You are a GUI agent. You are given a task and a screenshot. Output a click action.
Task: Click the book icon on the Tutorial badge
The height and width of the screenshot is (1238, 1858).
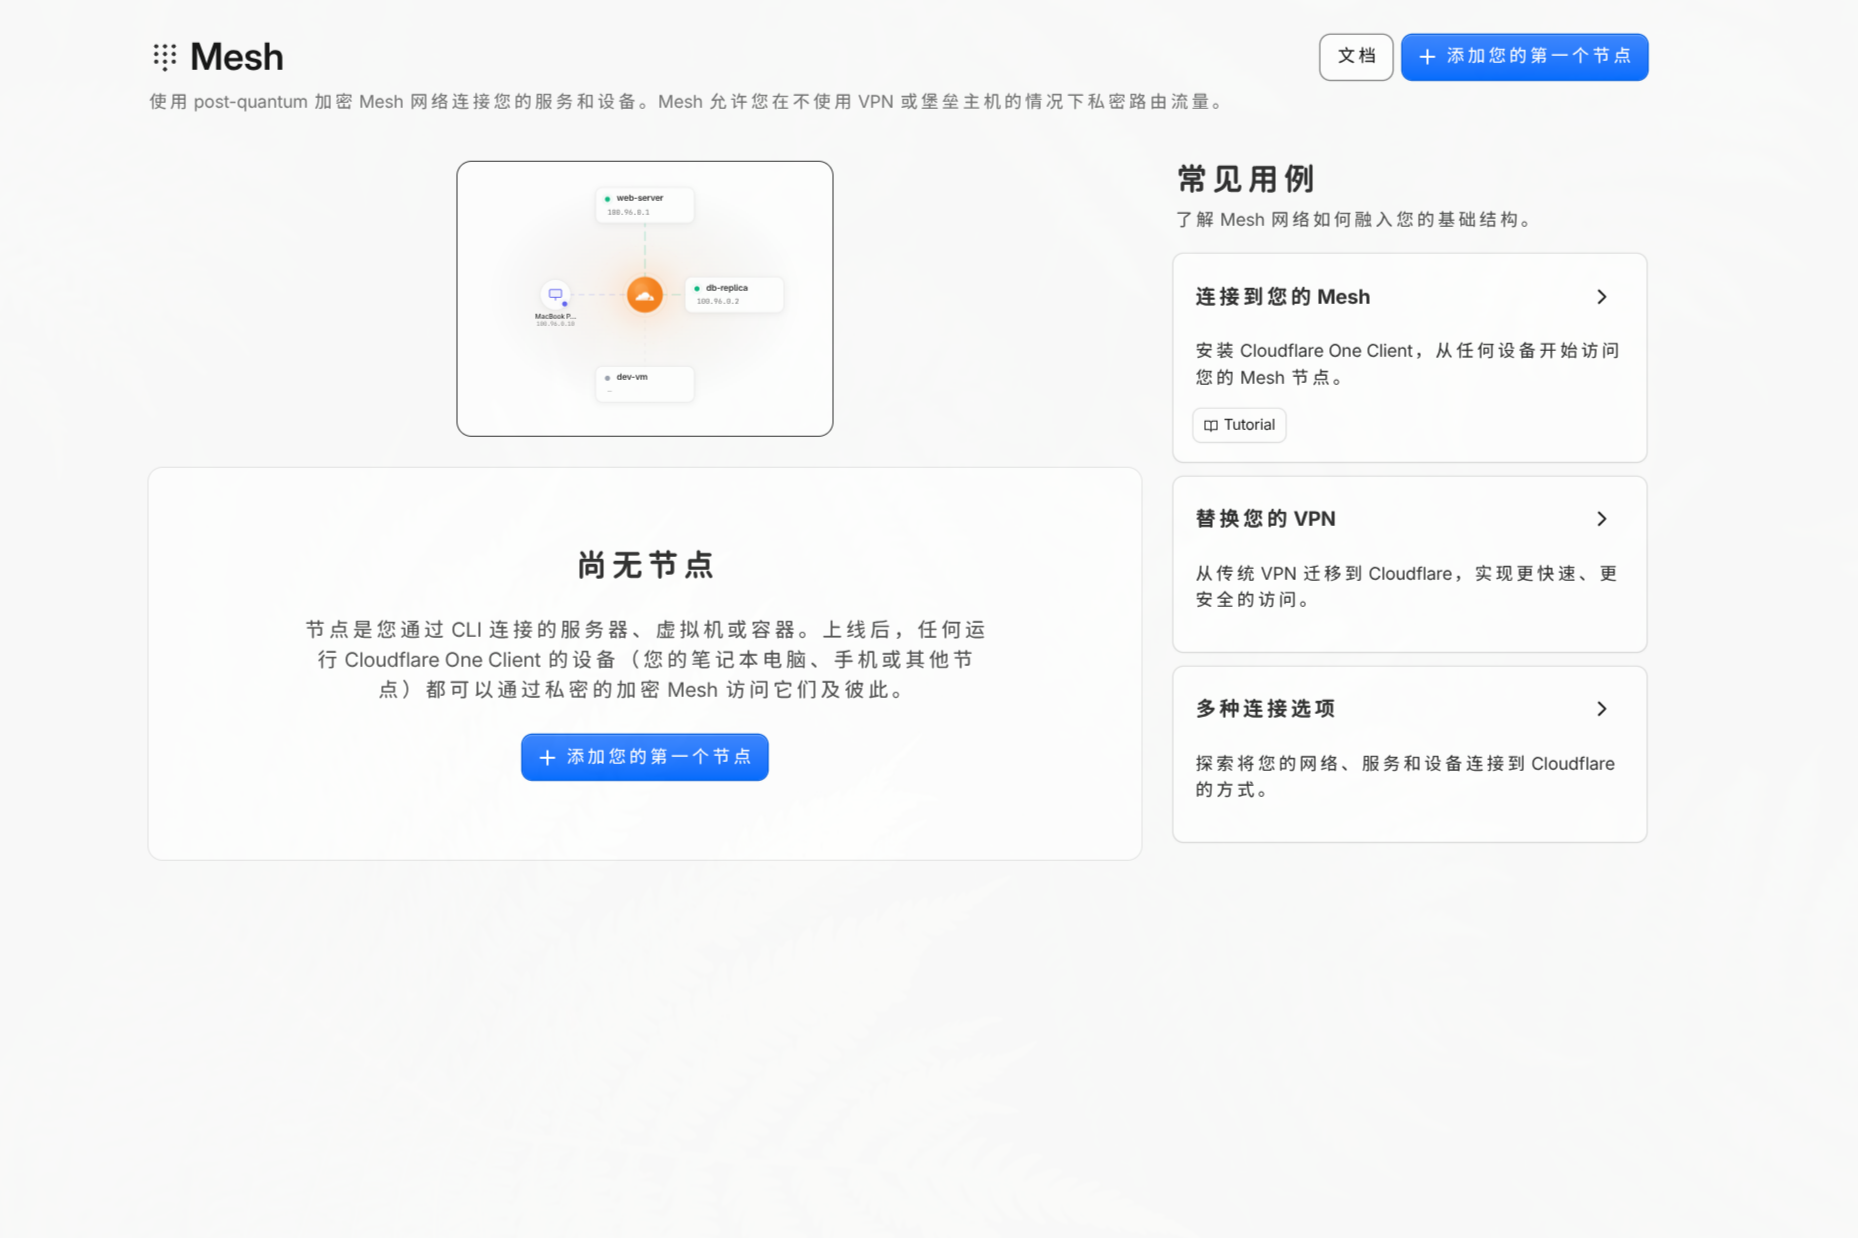coord(1210,426)
